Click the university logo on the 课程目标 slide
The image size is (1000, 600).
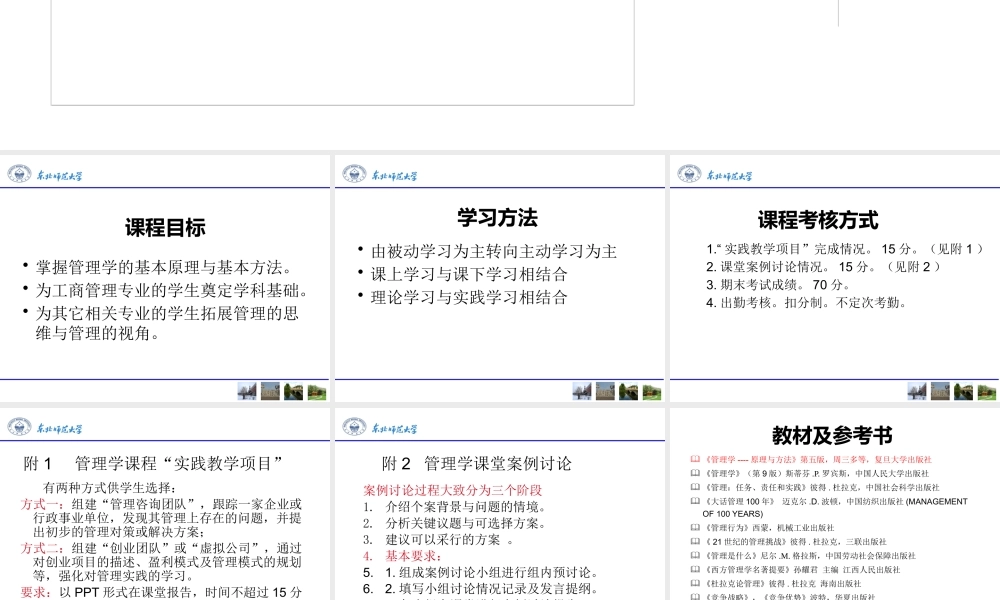tap(20, 174)
